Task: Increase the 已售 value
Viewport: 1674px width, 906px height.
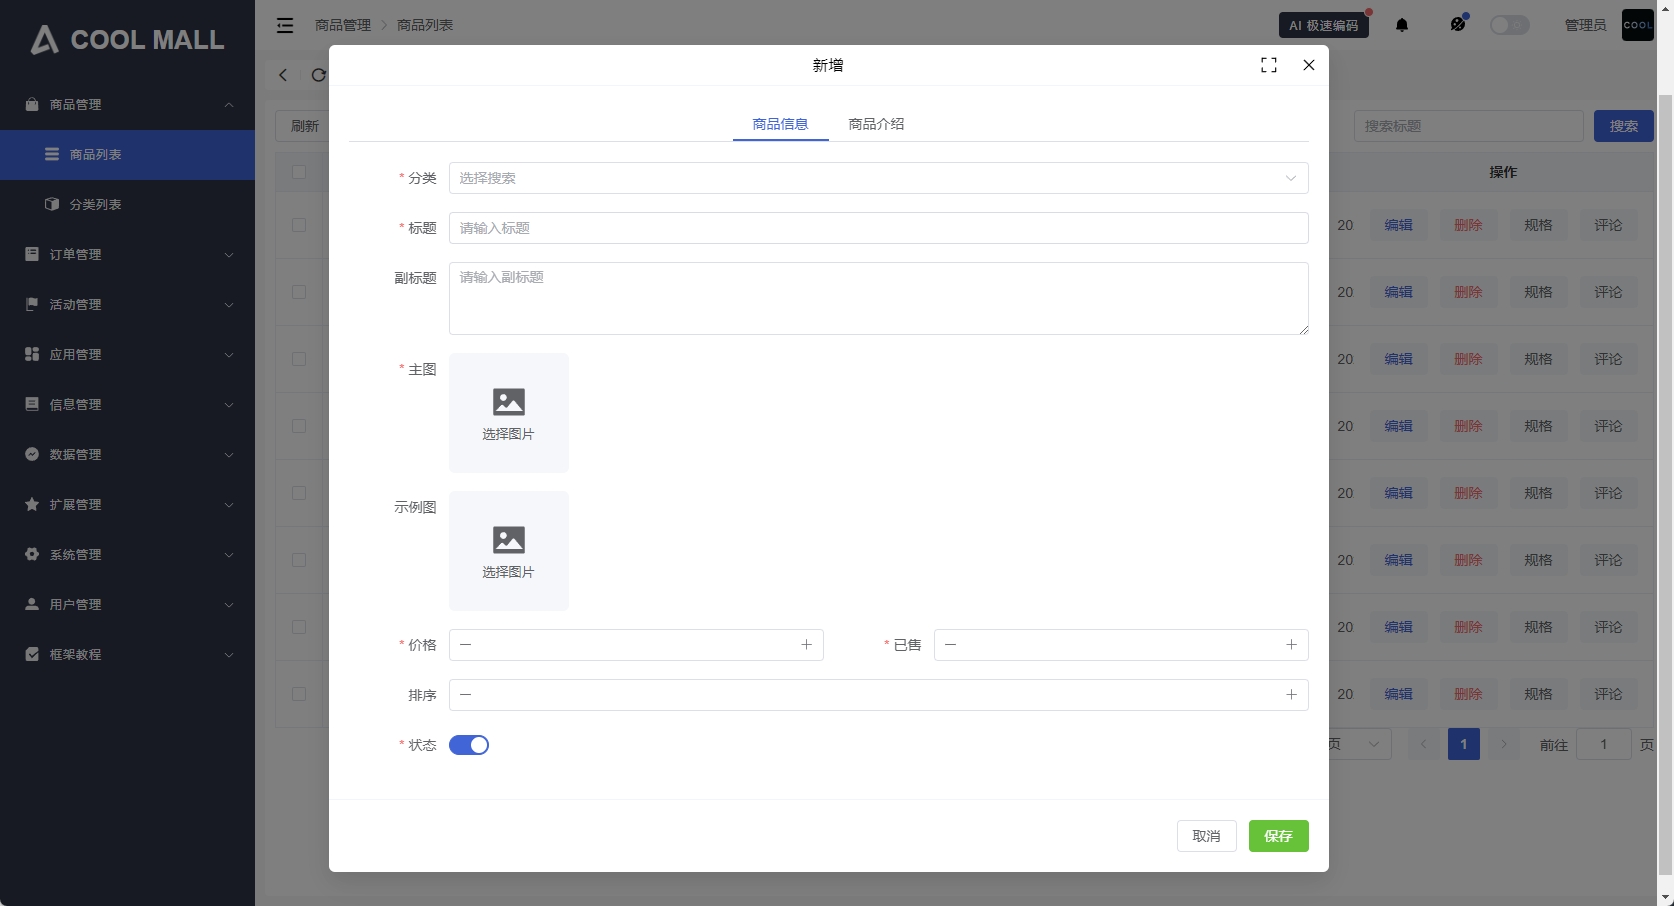Action: (1291, 645)
